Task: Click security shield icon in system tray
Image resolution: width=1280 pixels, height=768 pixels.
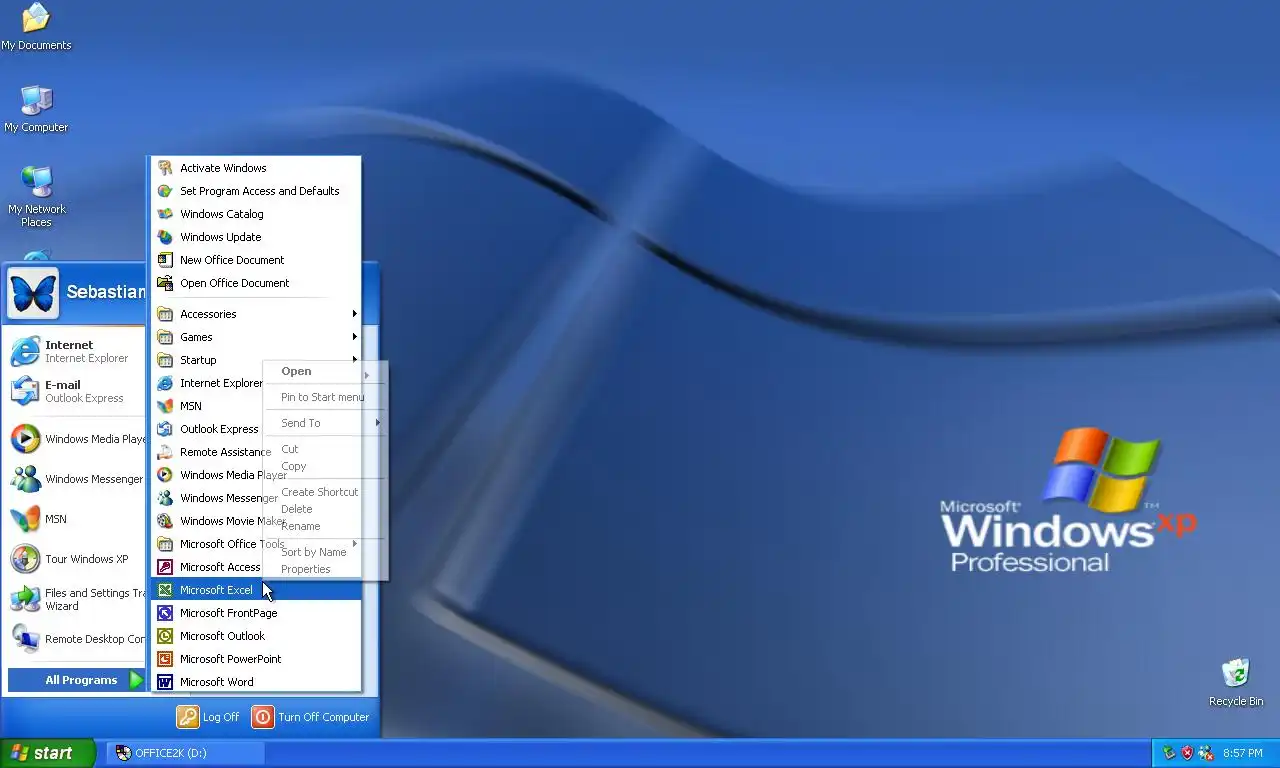Action: click(x=1187, y=753)
